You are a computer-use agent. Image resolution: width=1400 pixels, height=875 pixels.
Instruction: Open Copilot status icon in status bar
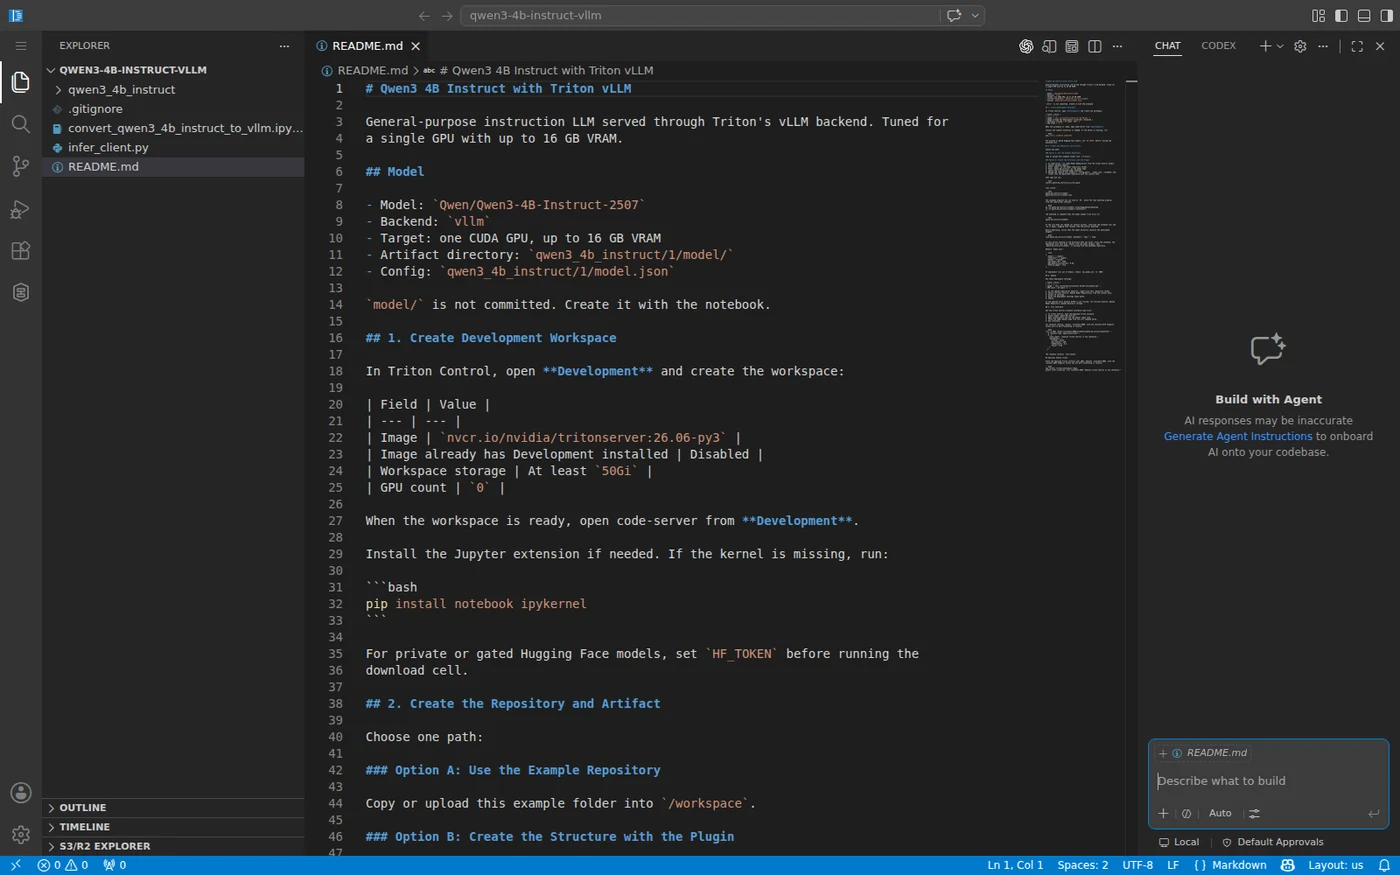click(1288, 865)
